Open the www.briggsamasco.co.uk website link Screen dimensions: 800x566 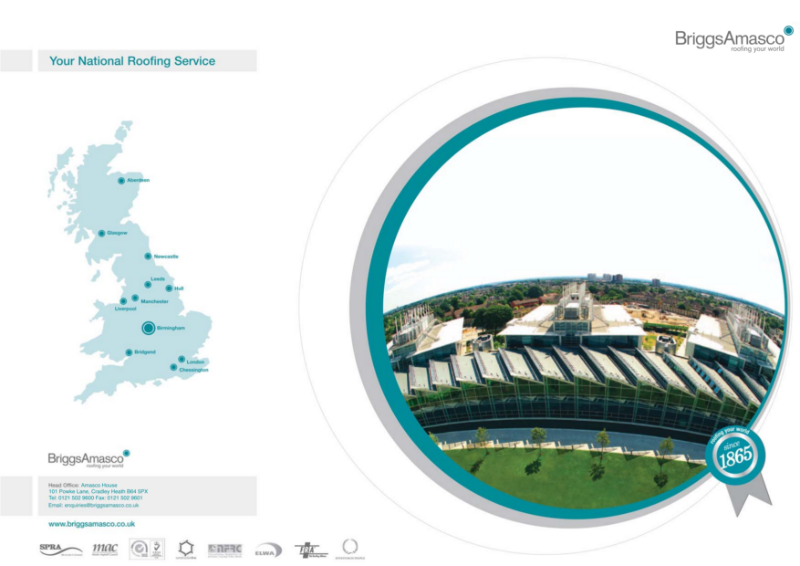(92, 524)
